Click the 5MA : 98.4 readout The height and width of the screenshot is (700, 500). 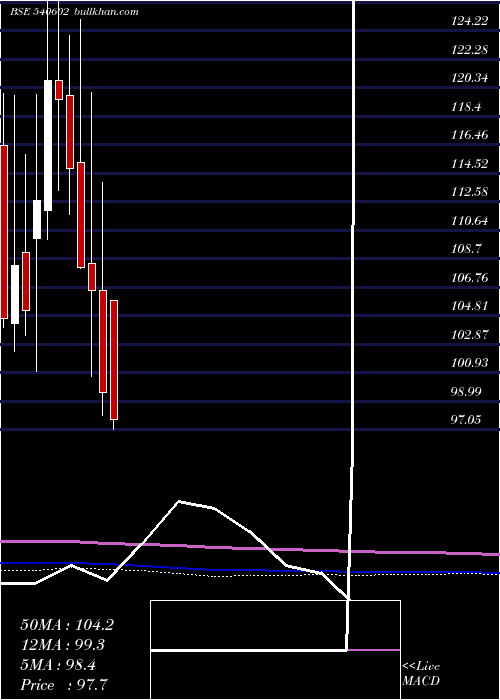point(58,665)
